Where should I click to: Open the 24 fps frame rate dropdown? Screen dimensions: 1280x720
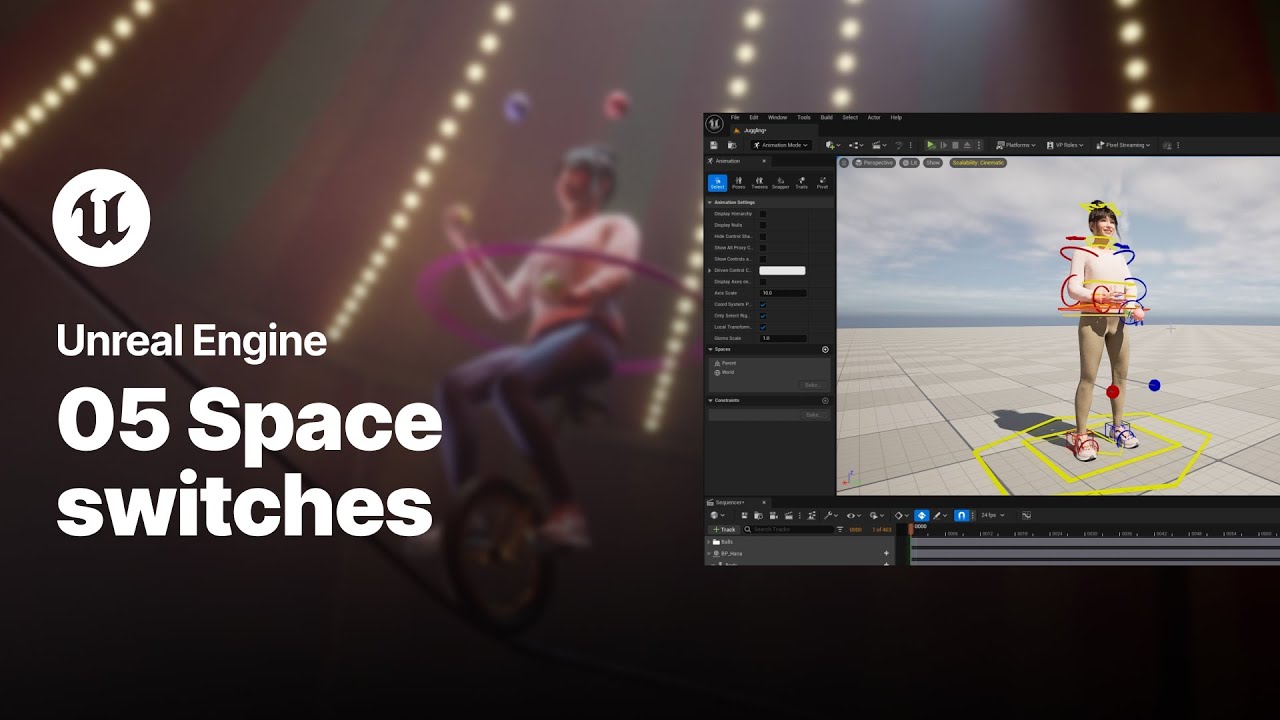pos(991,516)
